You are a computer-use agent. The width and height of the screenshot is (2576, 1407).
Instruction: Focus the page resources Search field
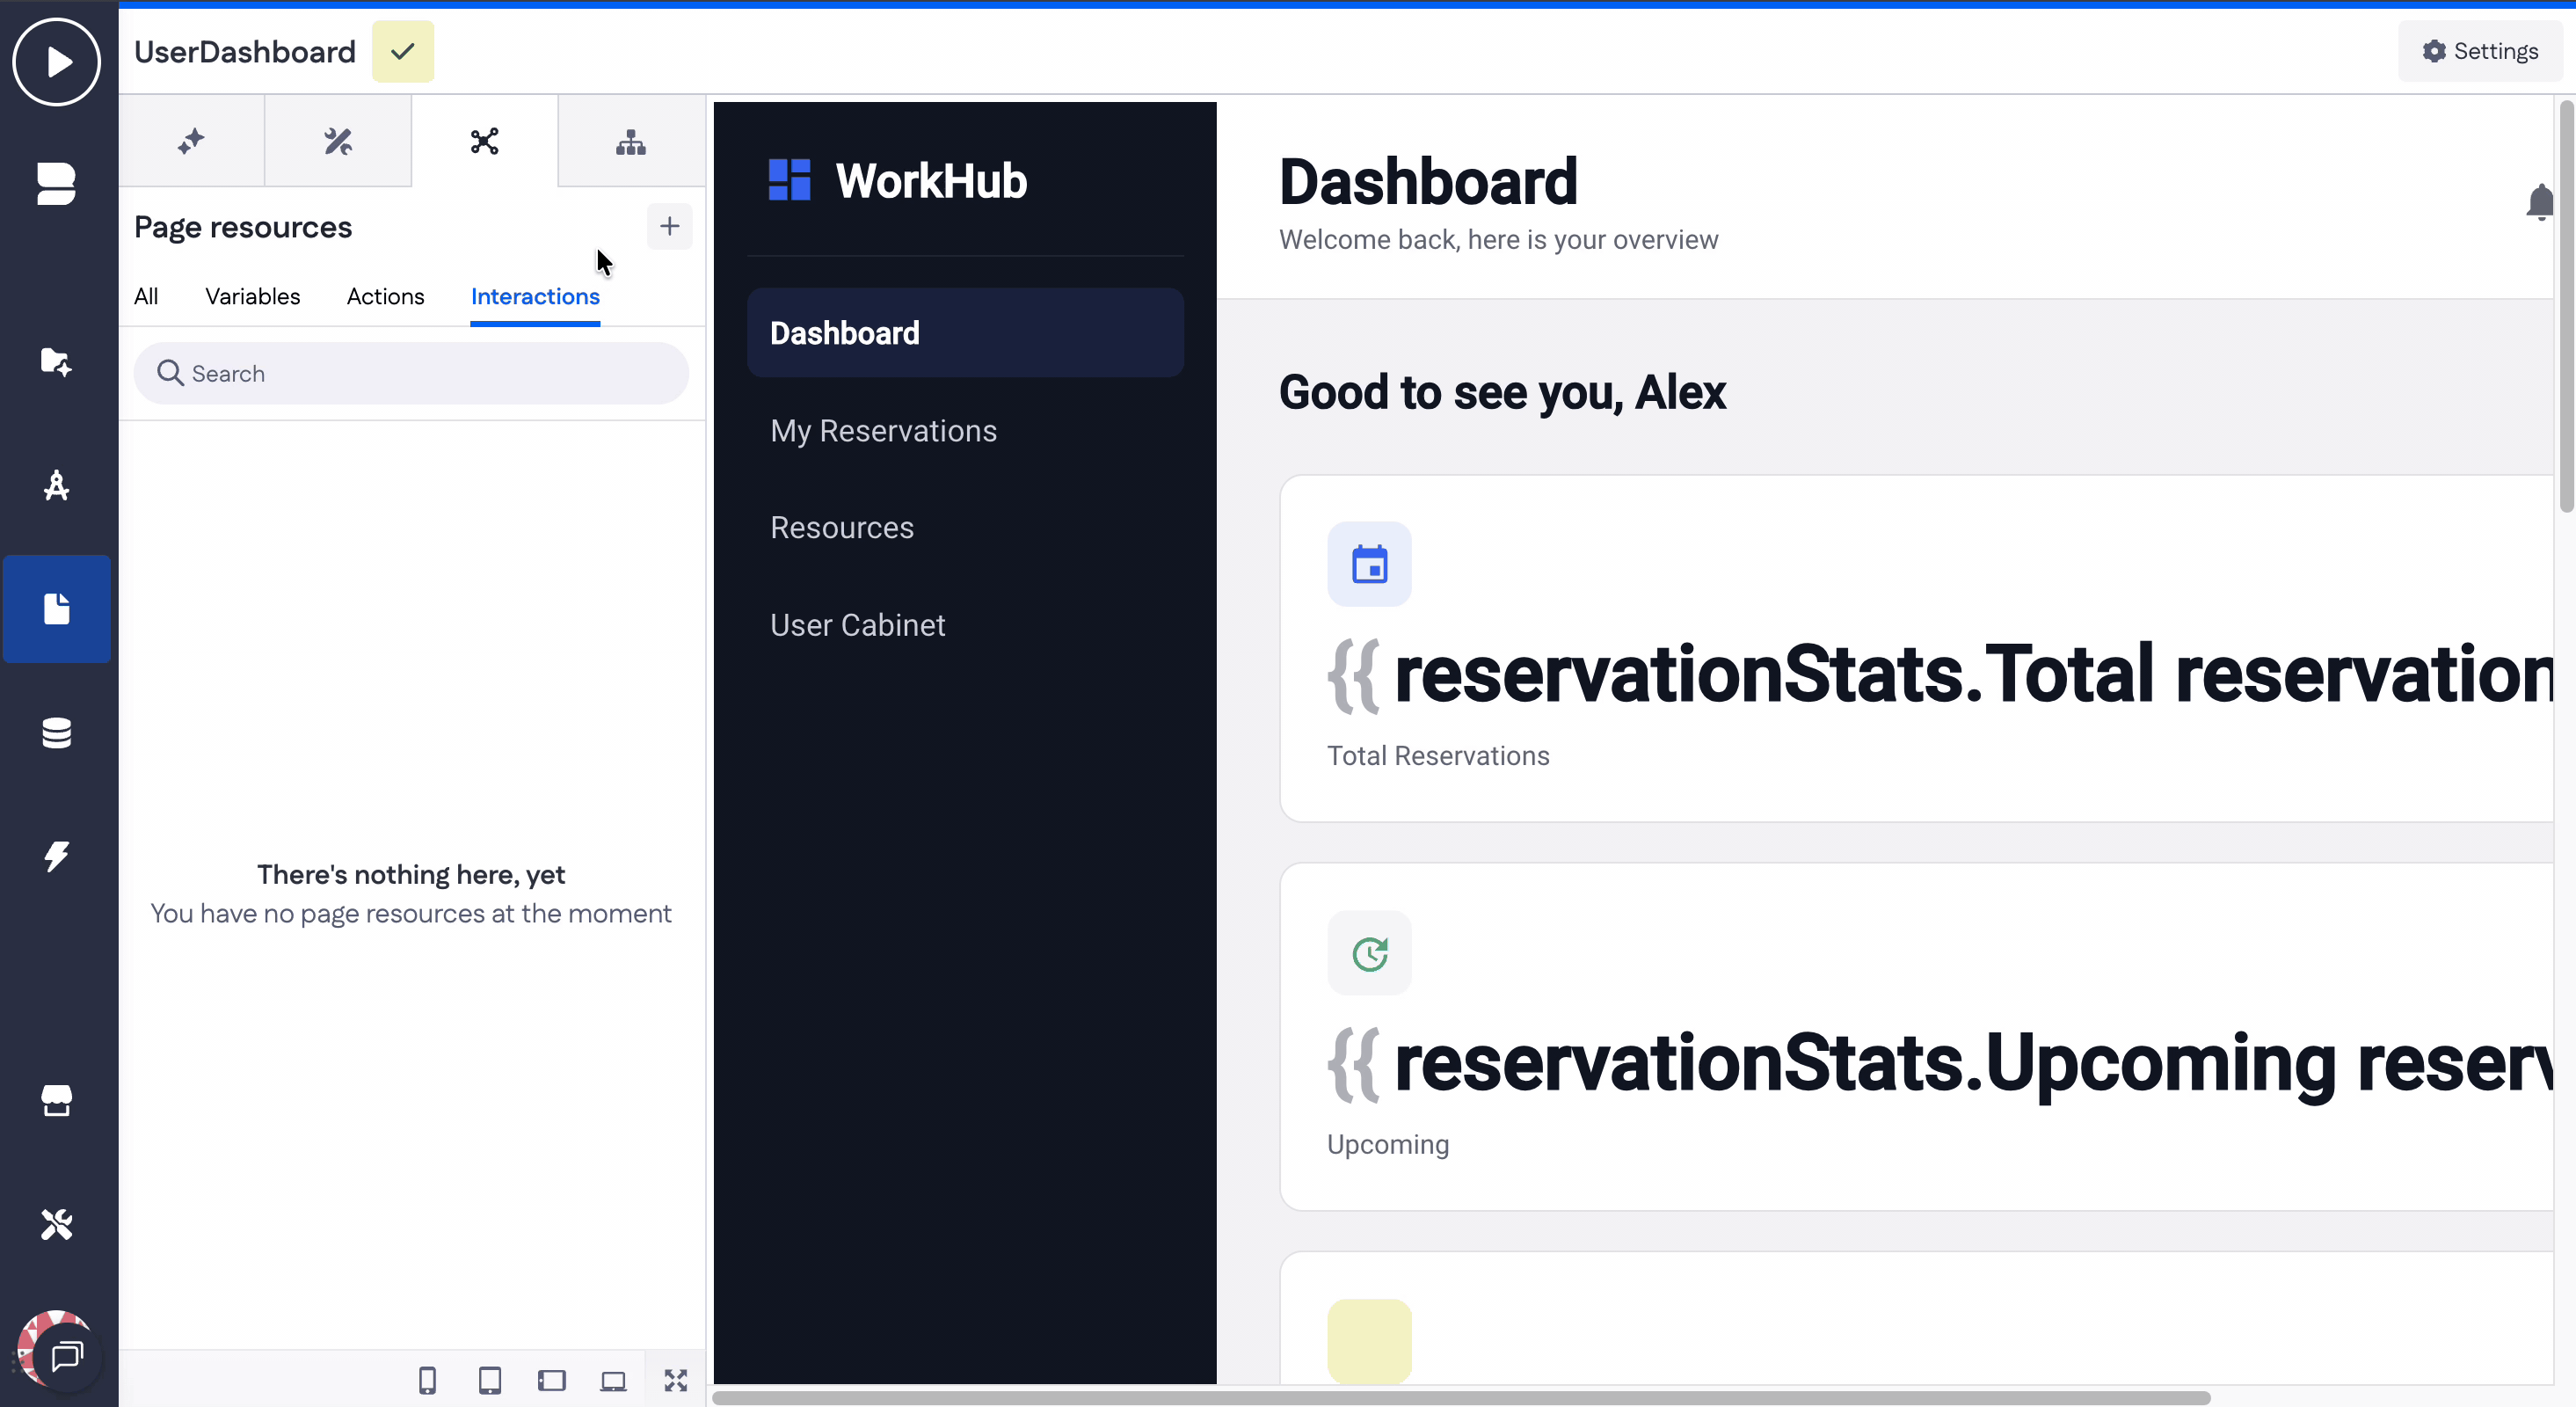click(411, 373)
